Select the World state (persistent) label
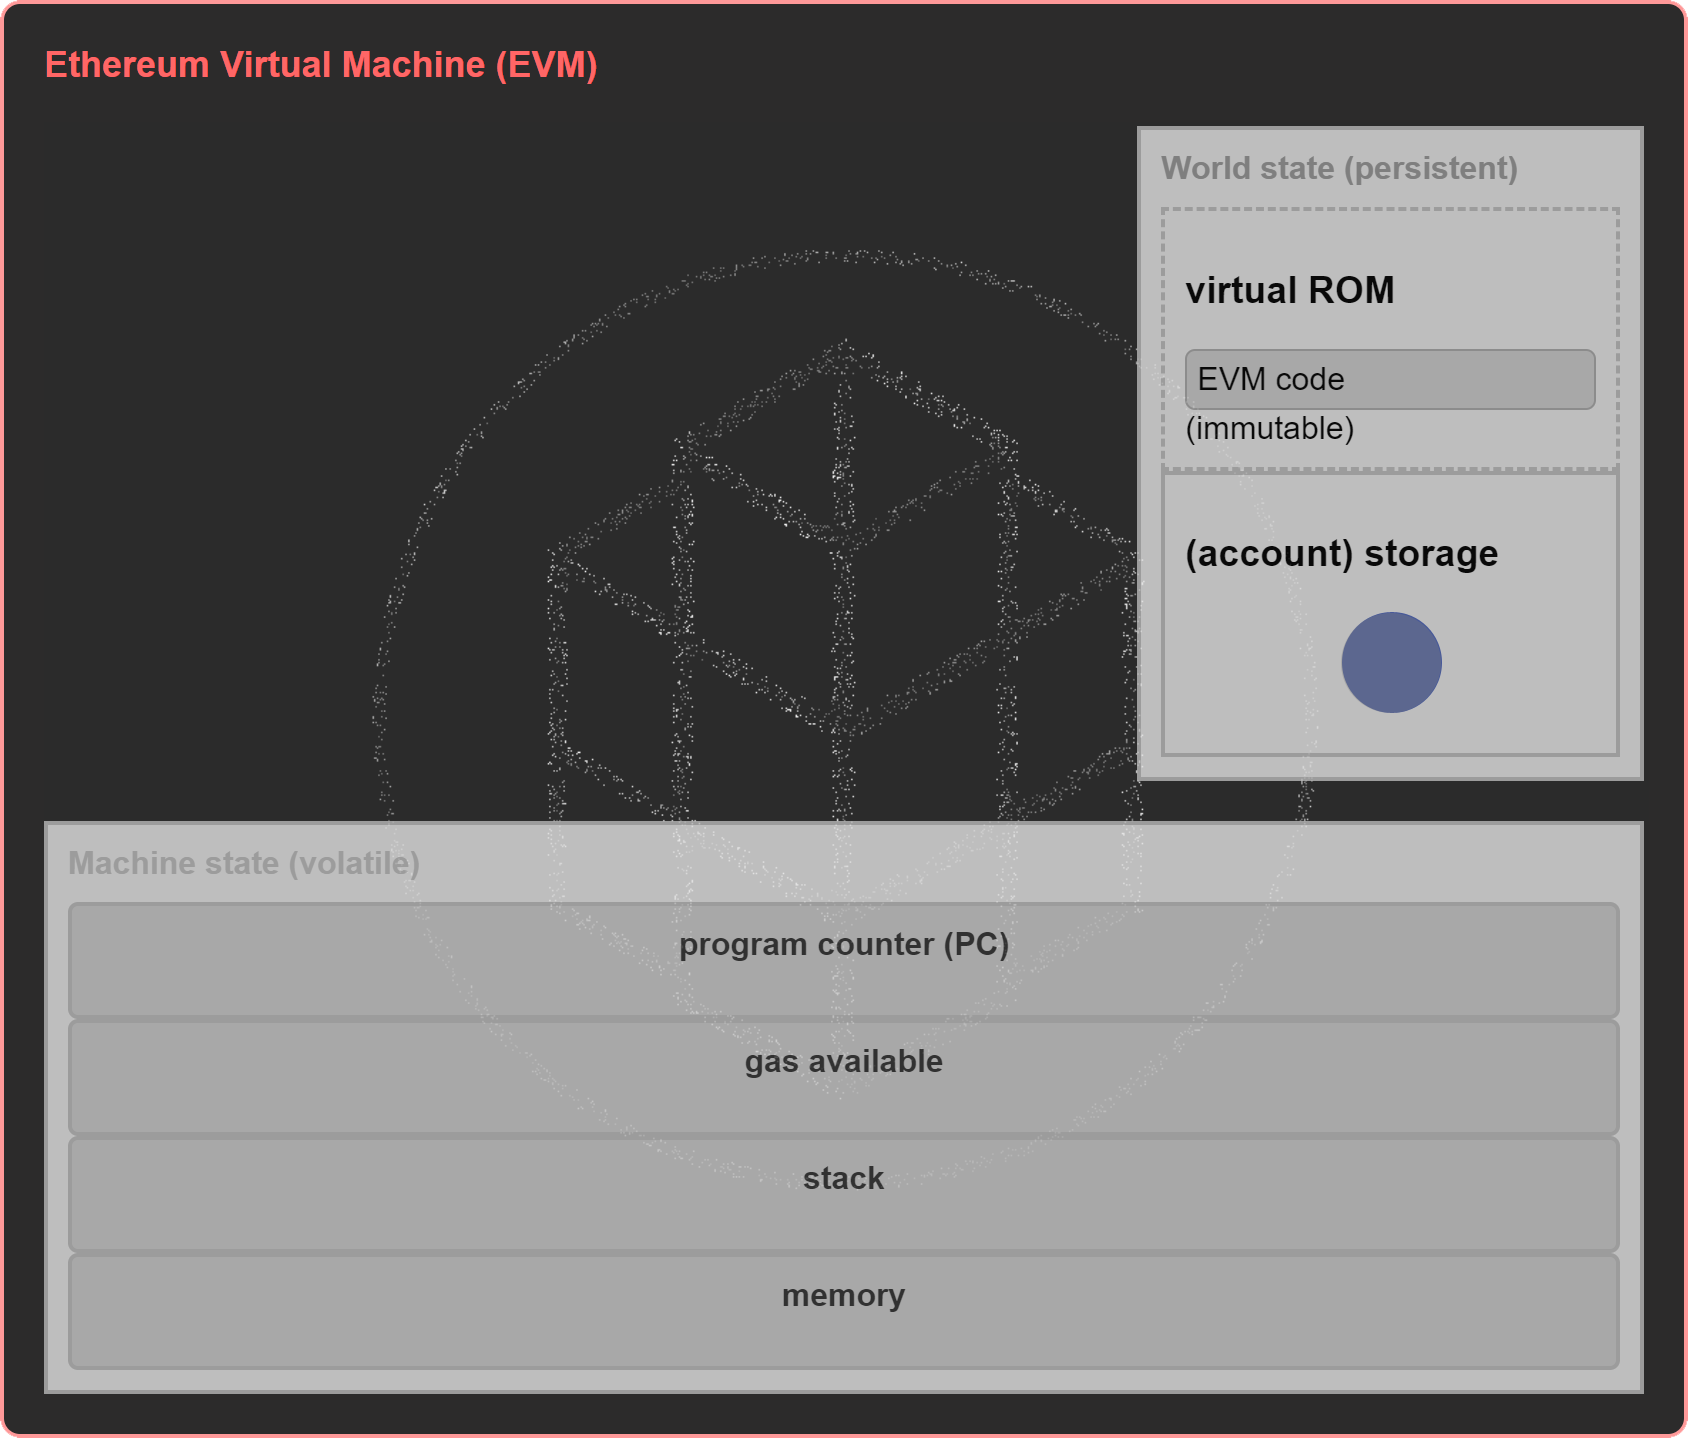1688x1438 pixels. tap(1339, 168)
